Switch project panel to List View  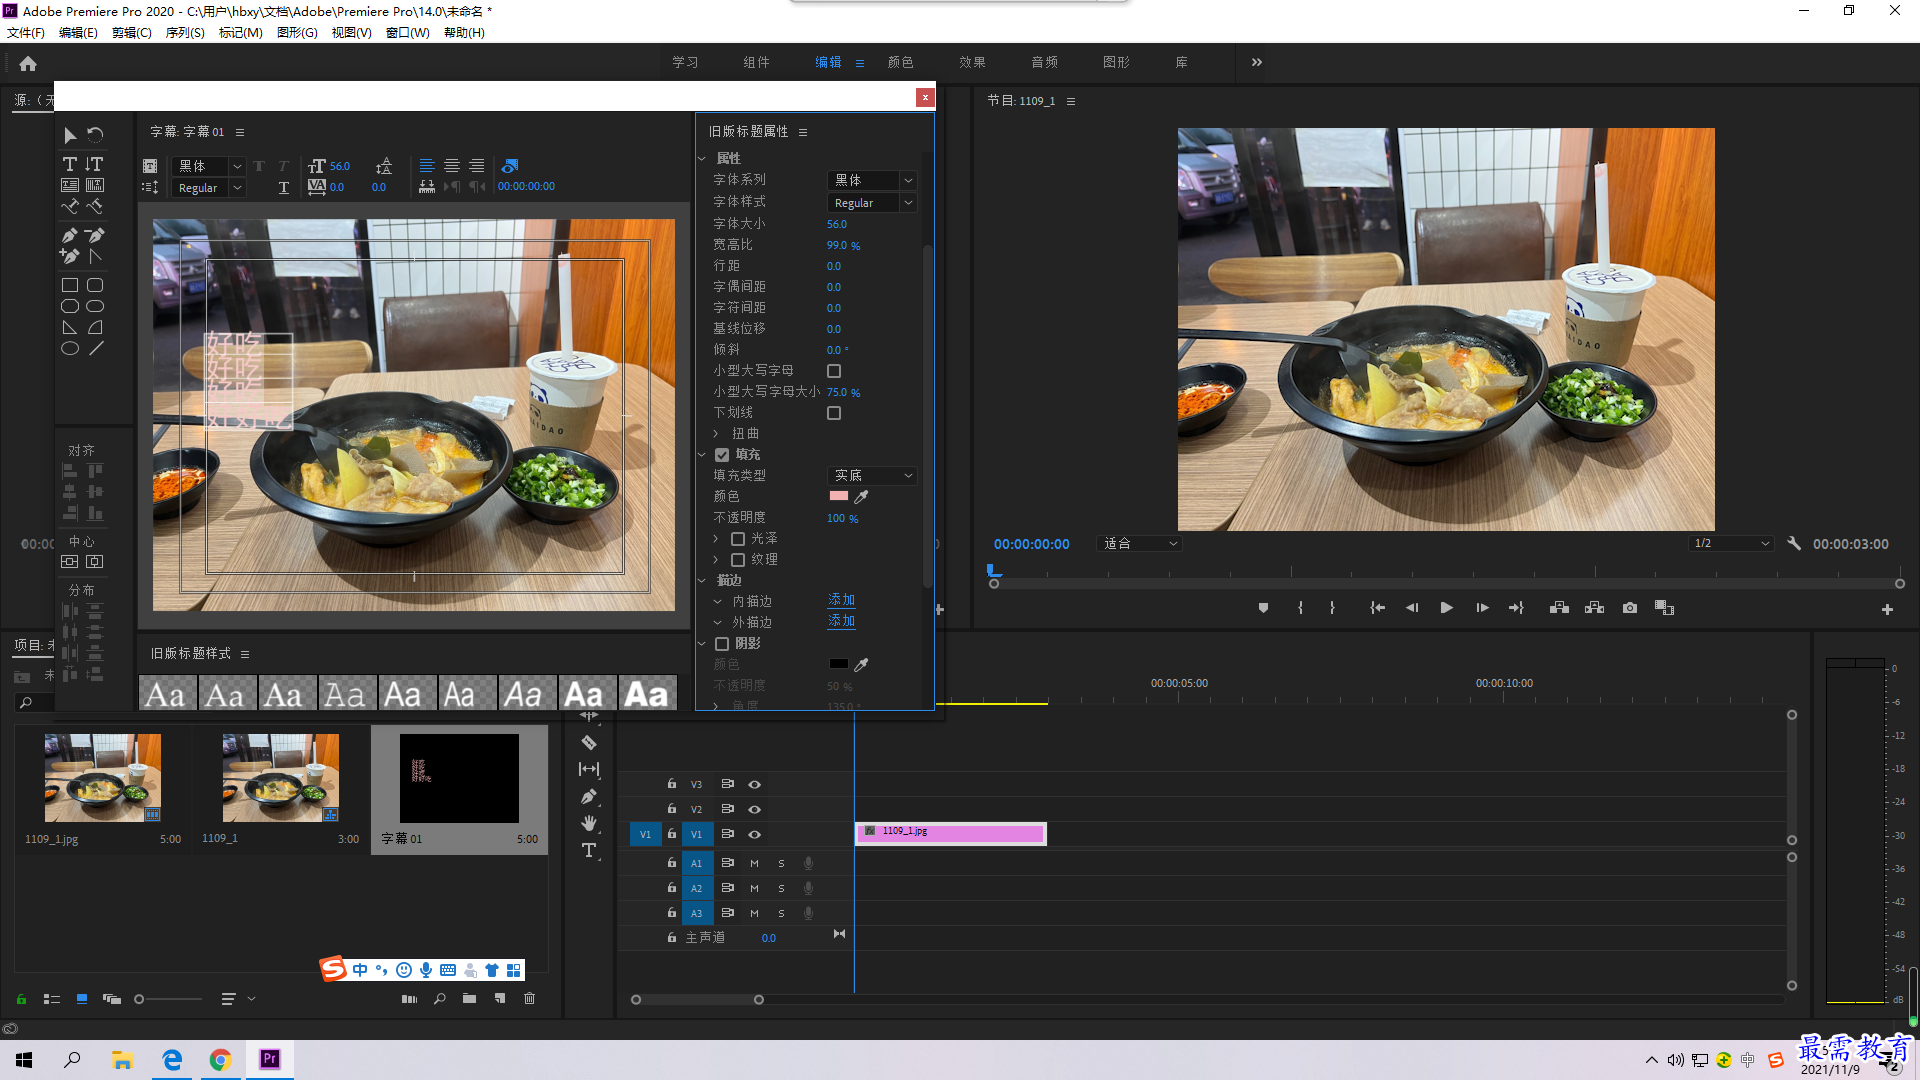[52, 999]
